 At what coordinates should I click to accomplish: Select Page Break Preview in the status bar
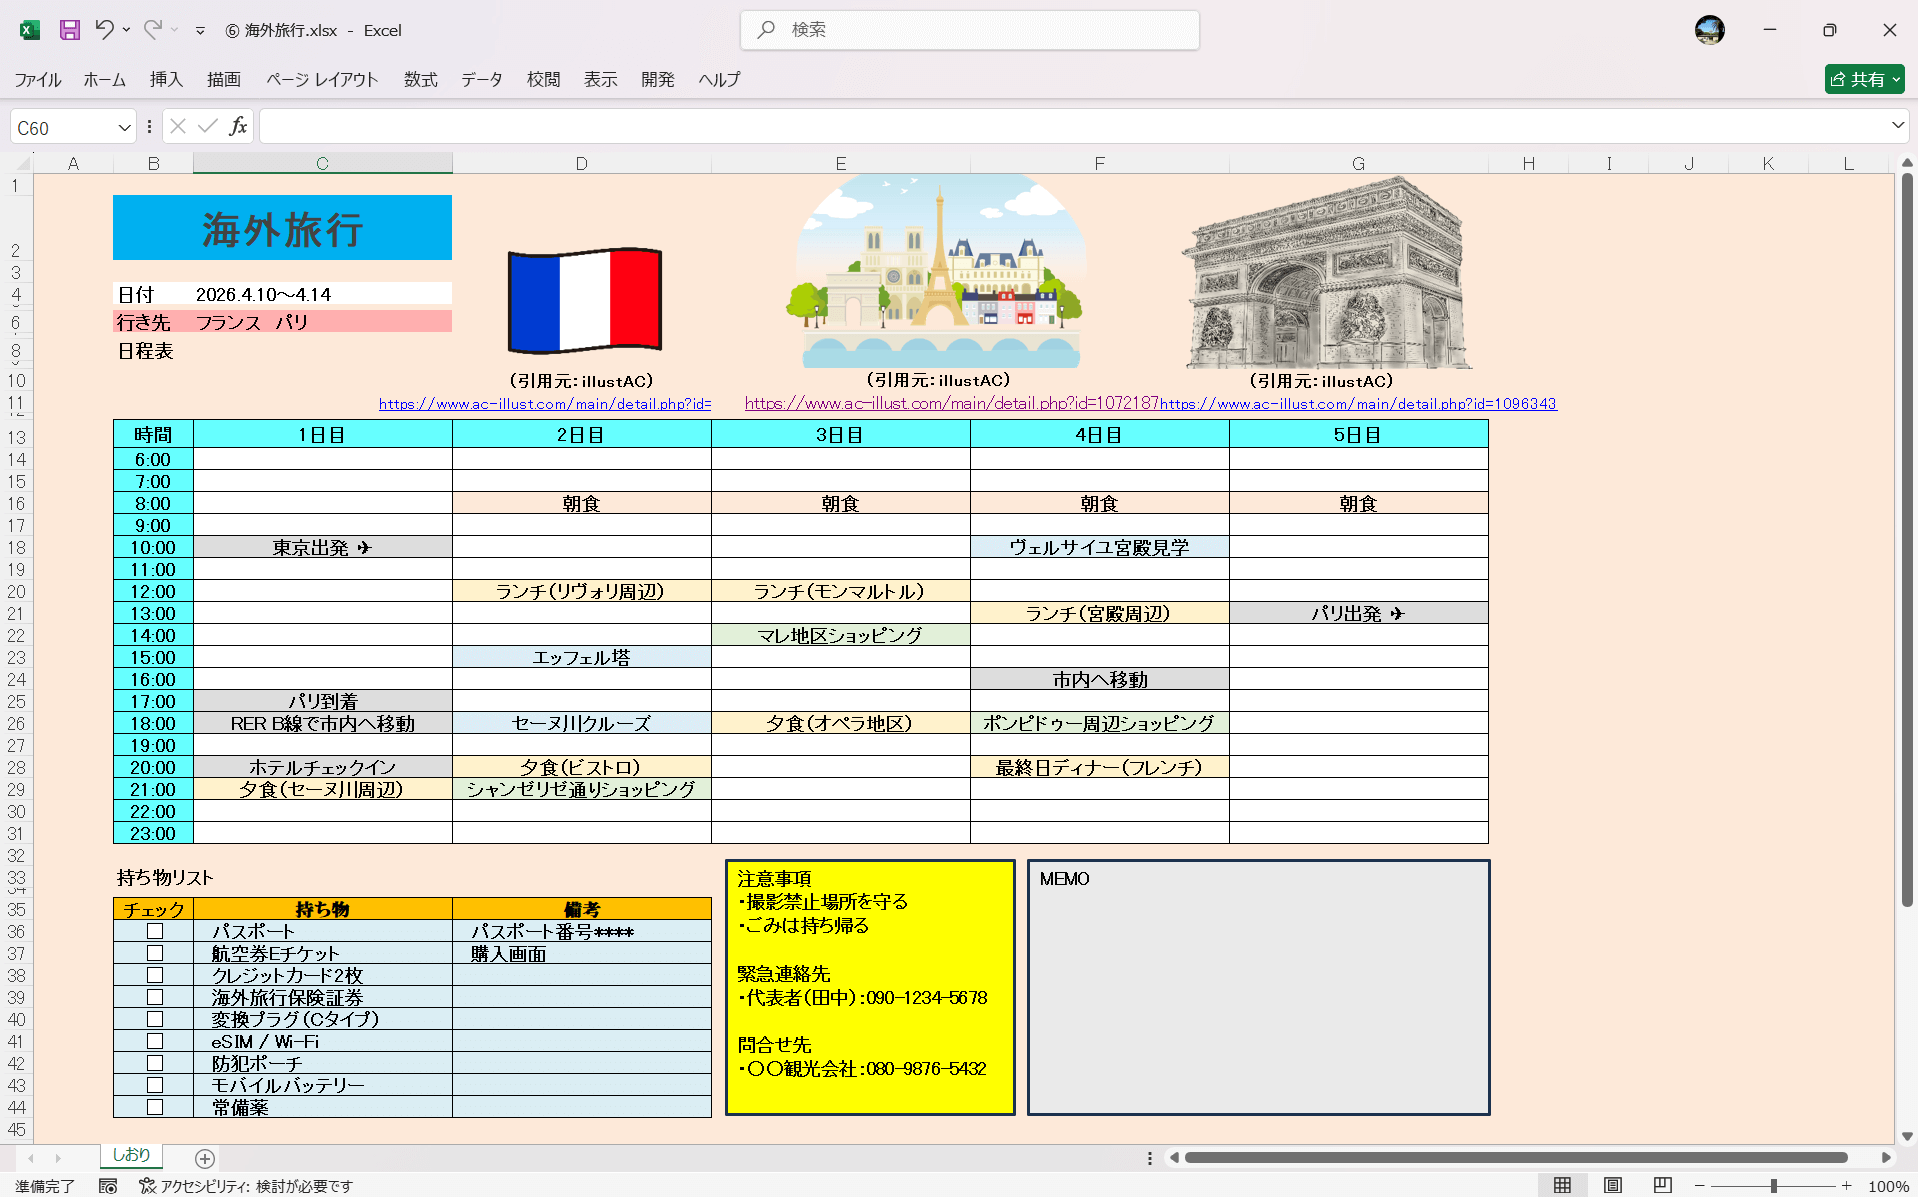(x=1663, y=1184)
